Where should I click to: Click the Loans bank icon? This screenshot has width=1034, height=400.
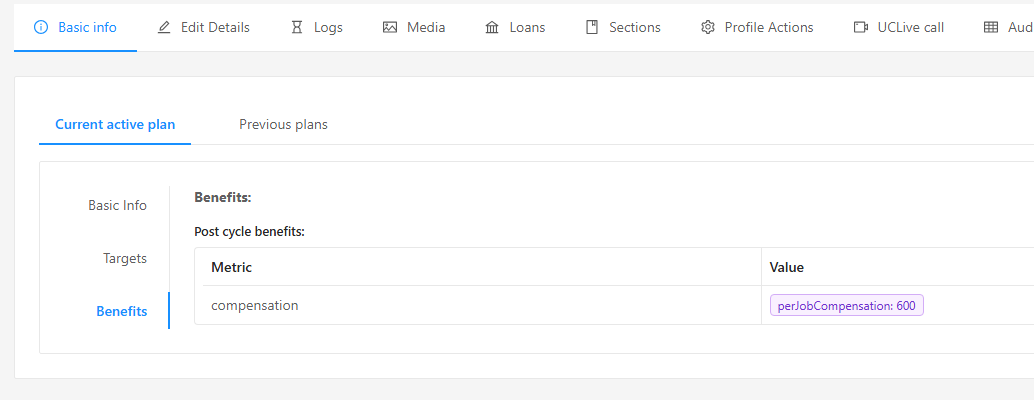(x=492, y=27)
